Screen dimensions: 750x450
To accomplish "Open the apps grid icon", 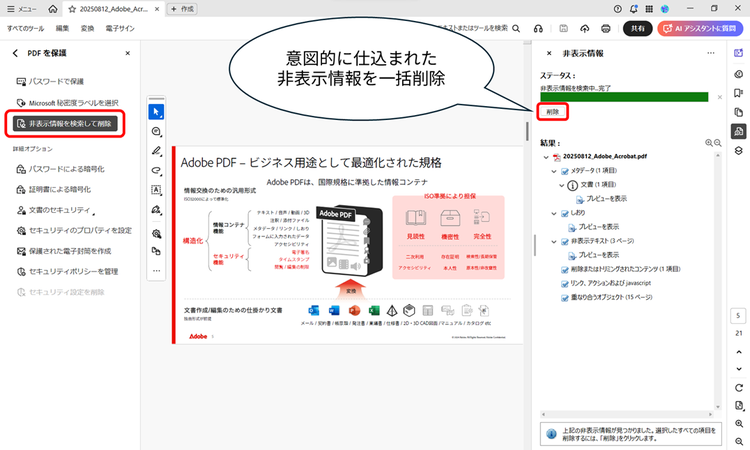I will (x=649, y=9).
